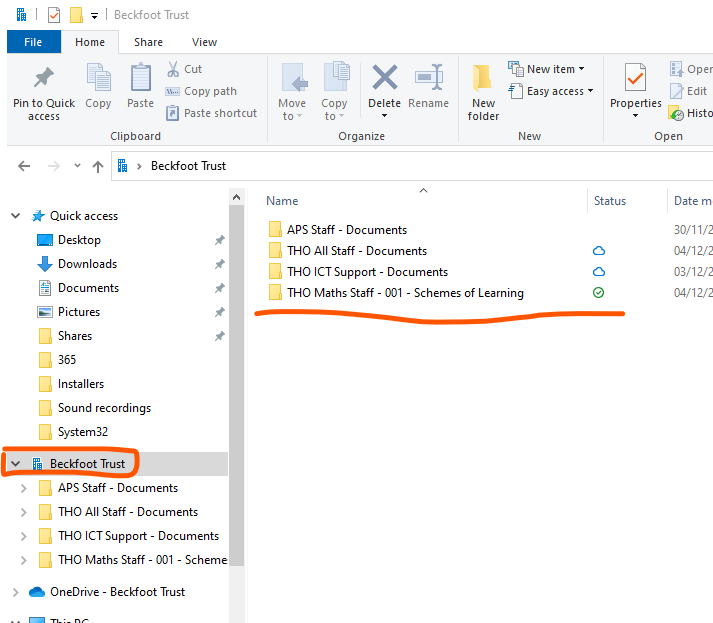713x623 pixels.
Task: Click Paste shortcut in the ribbon
Action: (211, 113)
